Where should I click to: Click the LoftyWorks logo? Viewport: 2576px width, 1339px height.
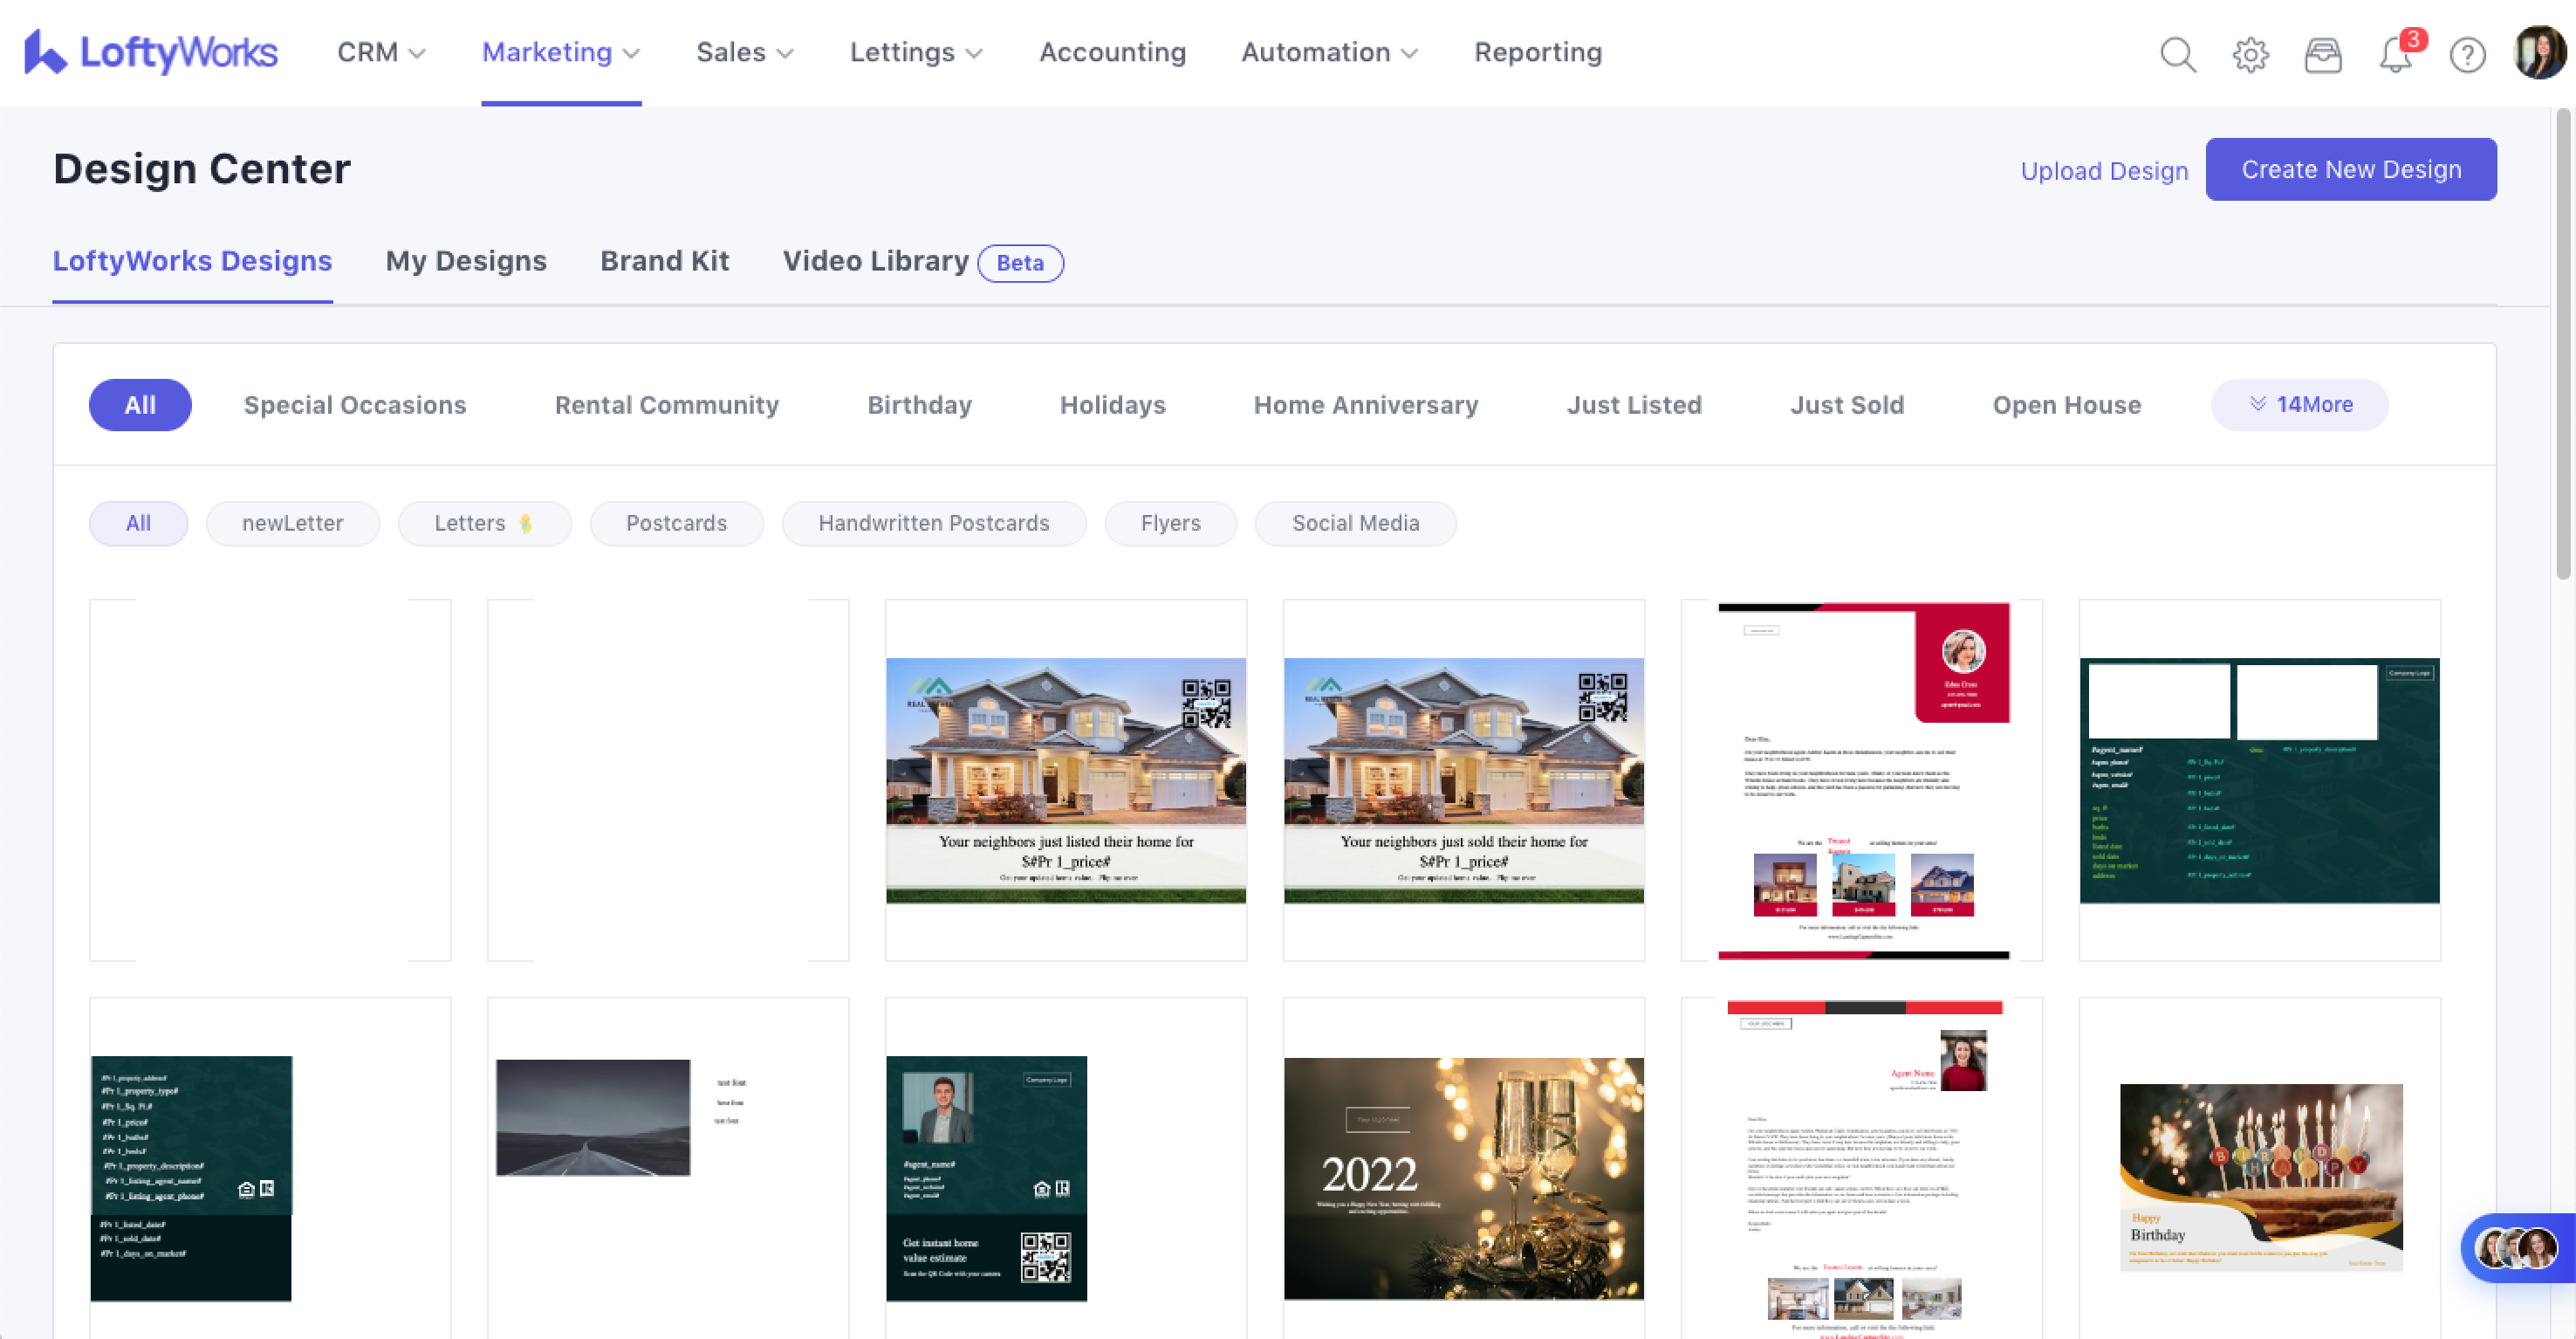coord(150,52)
